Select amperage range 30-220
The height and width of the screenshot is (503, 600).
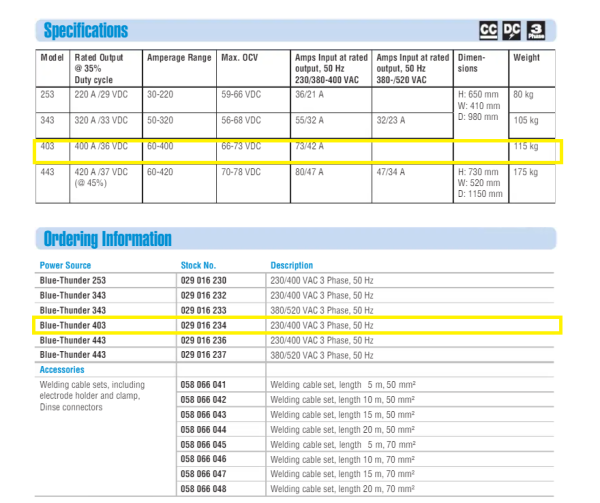click(160, 94)
